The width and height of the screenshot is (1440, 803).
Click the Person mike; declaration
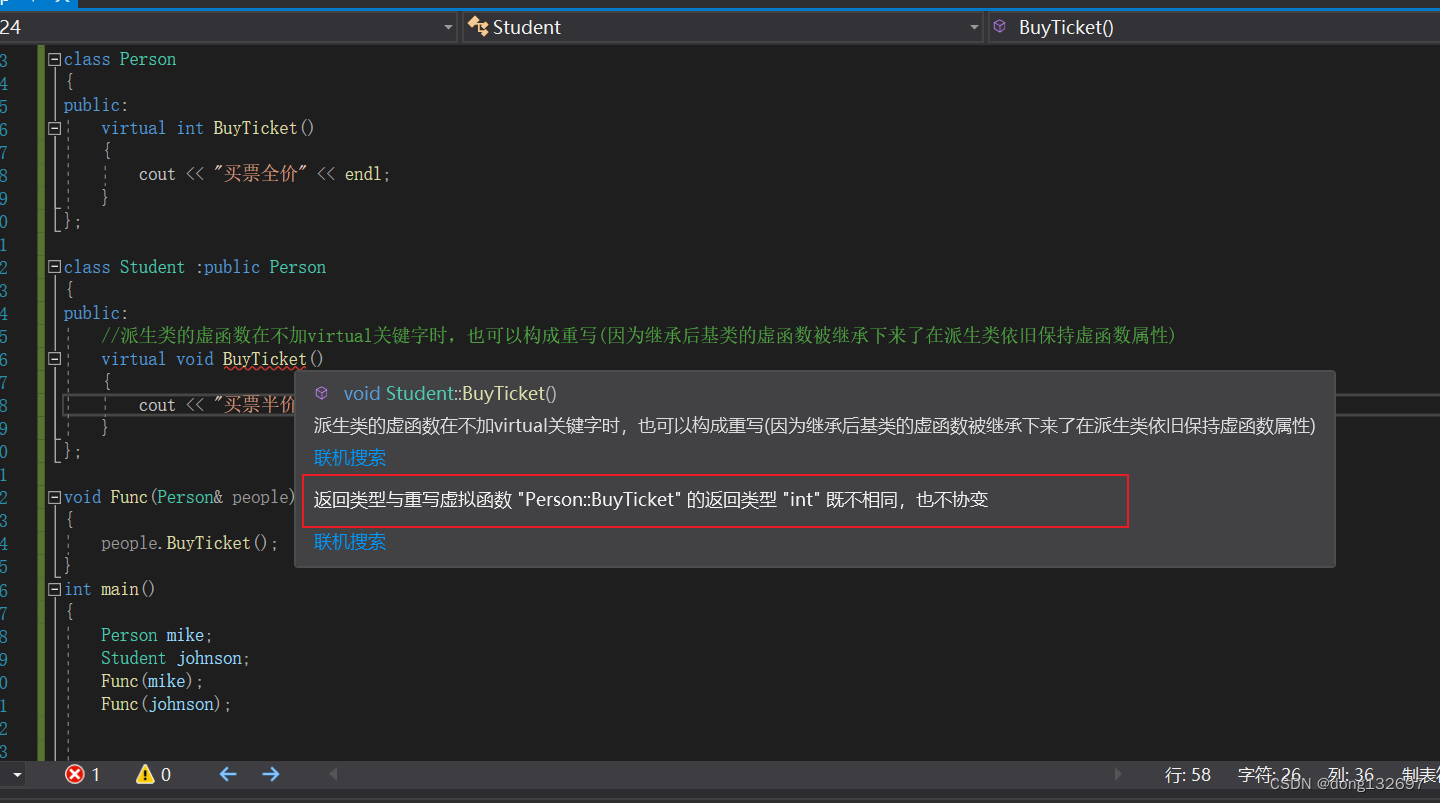tap(157, 635)
